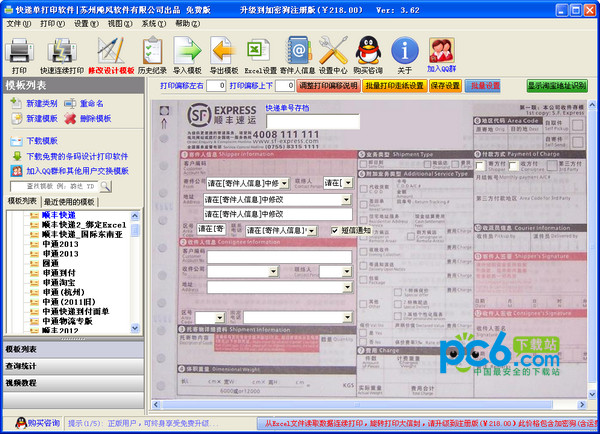Click 加入QQ群 toolbar icon
Image resolution: width=600 pixels, height=434 pixels.
(x=442, y=50)
